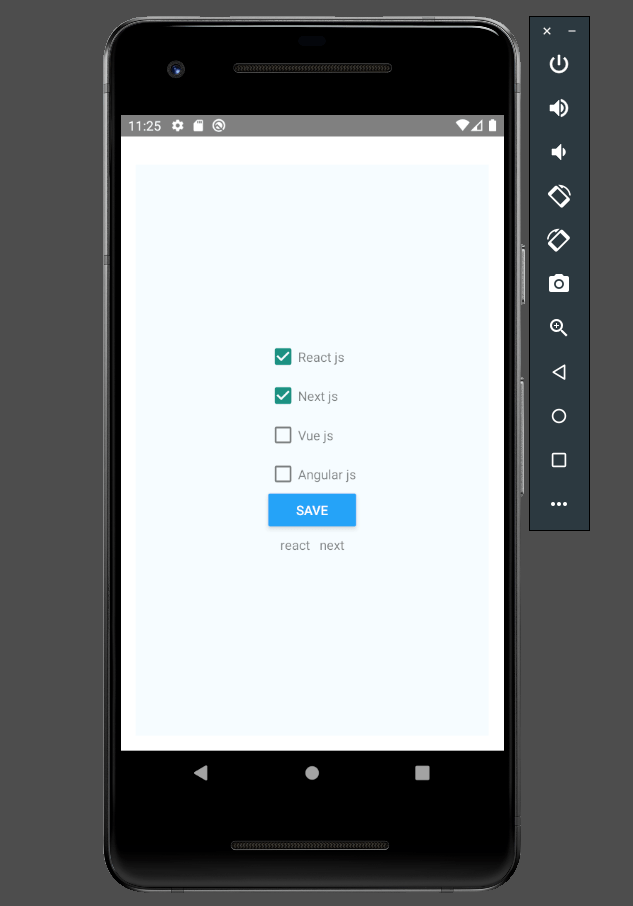Click the emulator toolbar back triangle

coord(558,372)
